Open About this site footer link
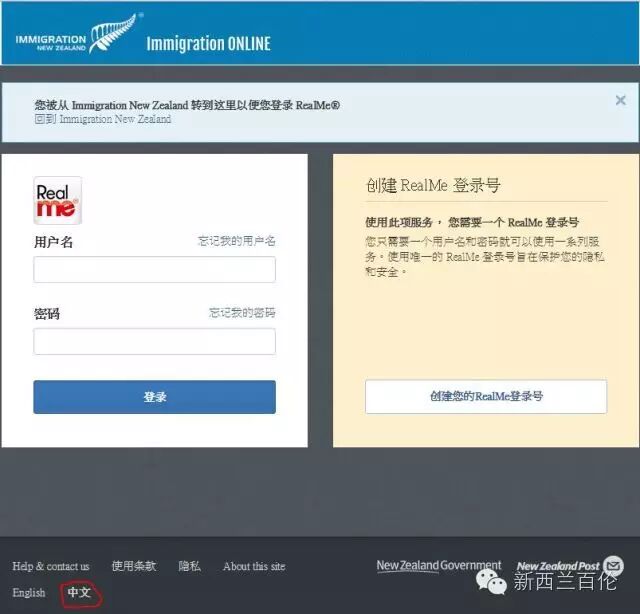 coord(254,566)
